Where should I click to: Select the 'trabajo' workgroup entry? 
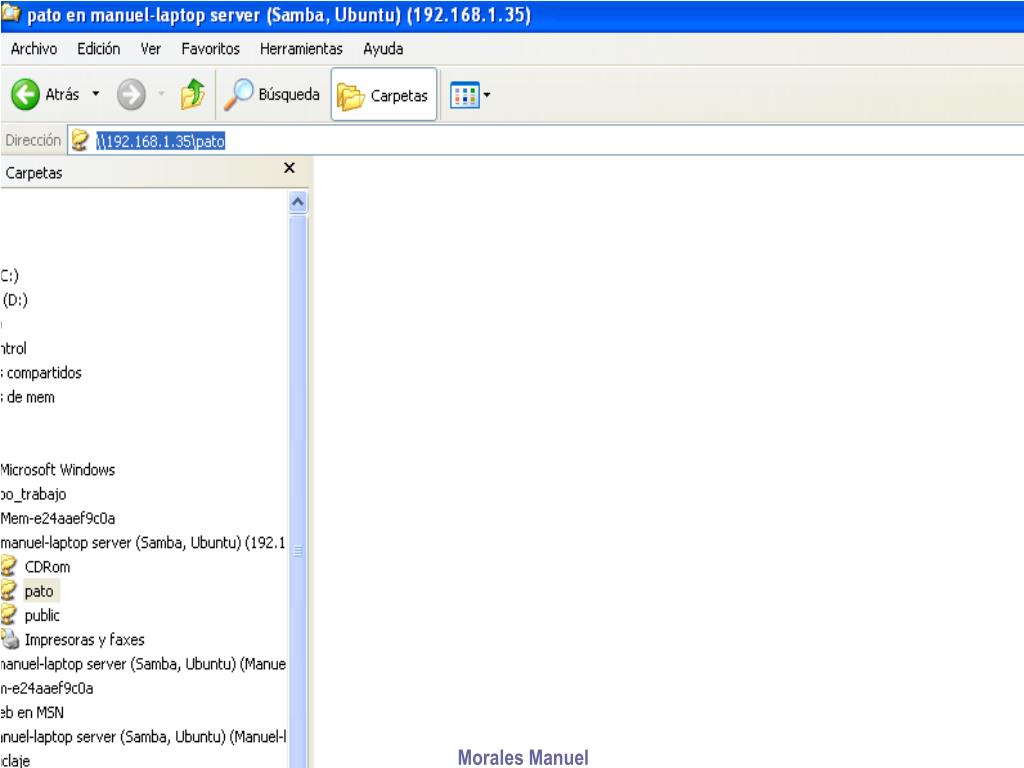(x=33, y=494)
